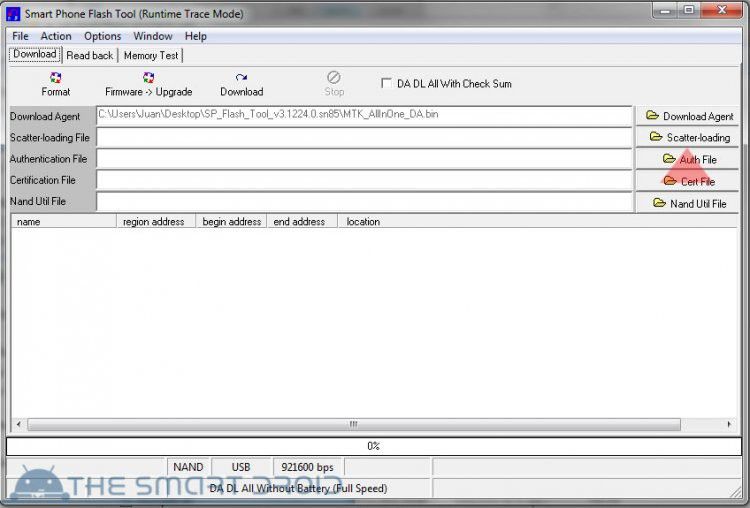Open the Action menu
The height and width of the screenshot is (508, 750).
pos(55,36)
